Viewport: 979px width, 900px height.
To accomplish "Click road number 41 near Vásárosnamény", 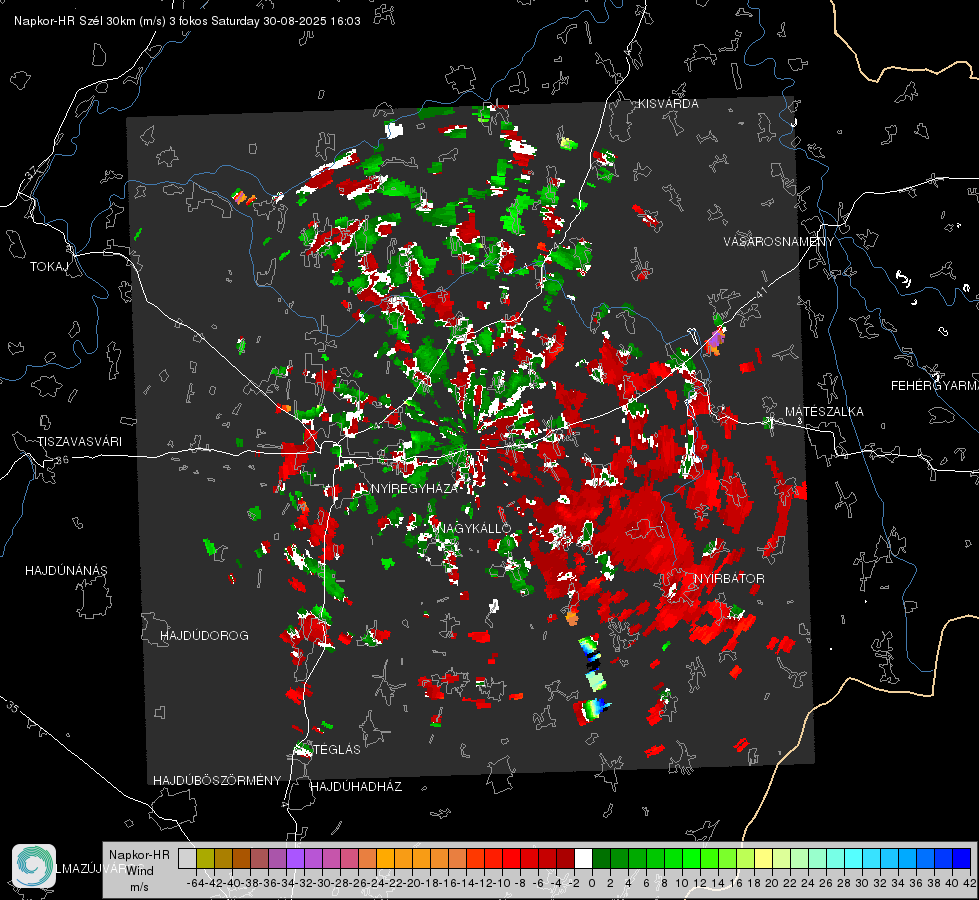I will tap(761, 291).
